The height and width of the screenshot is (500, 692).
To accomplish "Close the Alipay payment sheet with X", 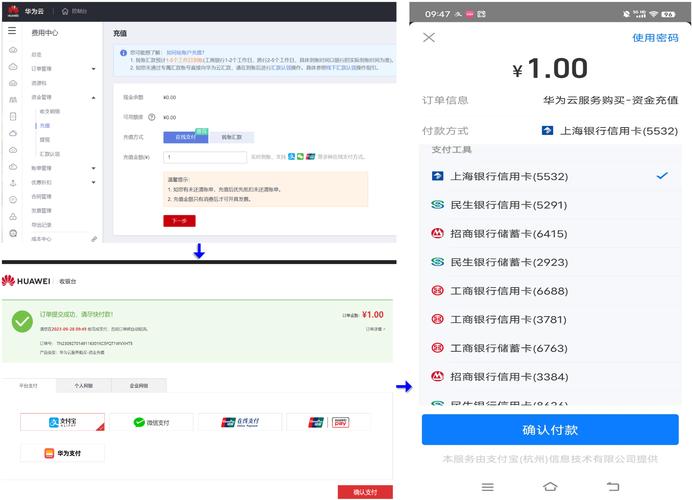I will 429,38.
